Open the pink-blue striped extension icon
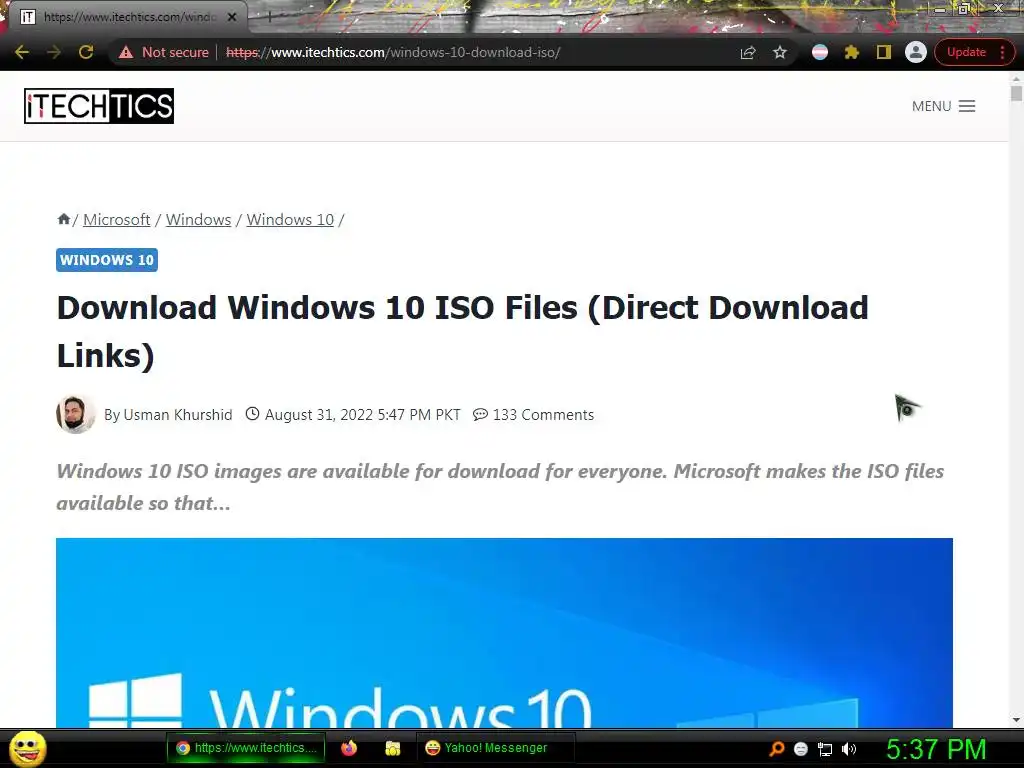This screenshot has height=768, width=1024. coord(820,52)
